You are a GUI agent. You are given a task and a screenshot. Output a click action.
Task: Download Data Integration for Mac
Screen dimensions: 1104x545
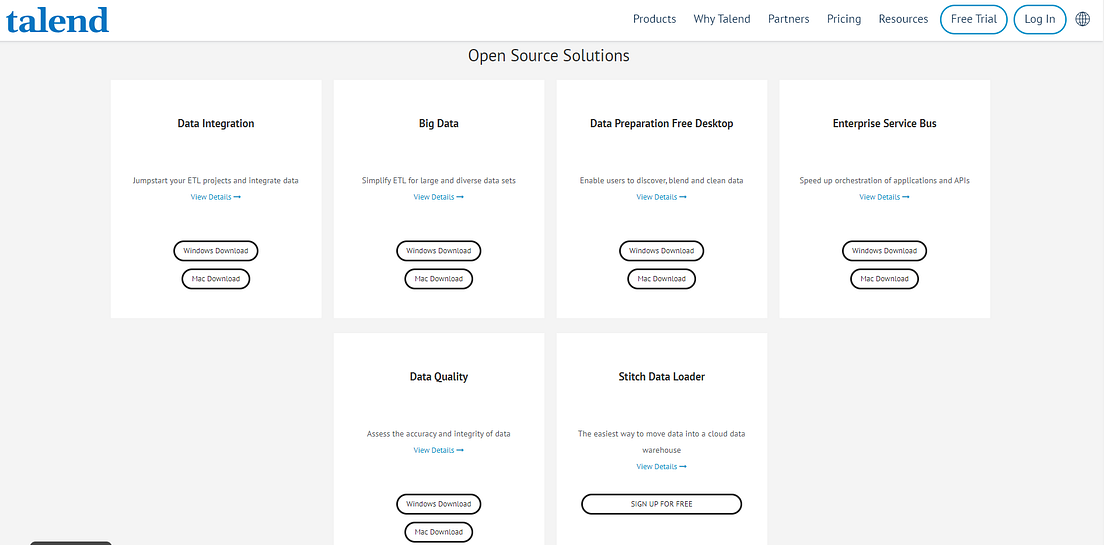pos(215,279)
